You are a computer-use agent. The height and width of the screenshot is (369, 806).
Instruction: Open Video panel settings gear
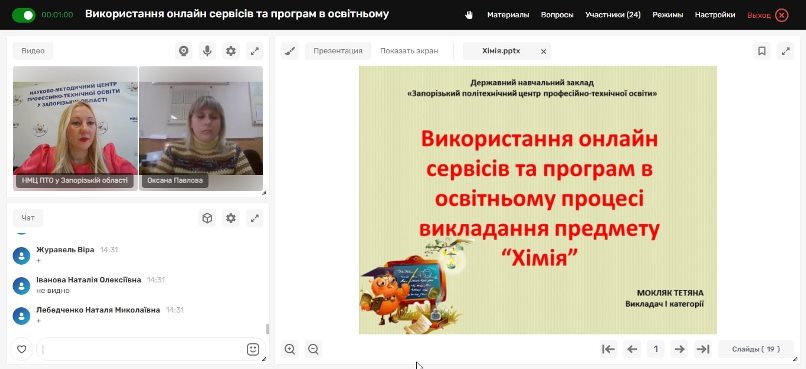click(231, 51)
